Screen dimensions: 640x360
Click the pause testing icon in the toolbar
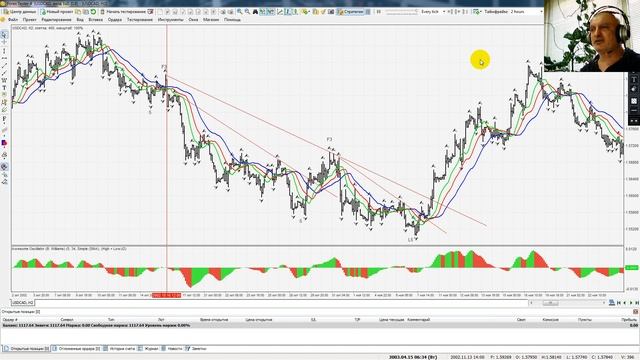(x=378, y=12)
